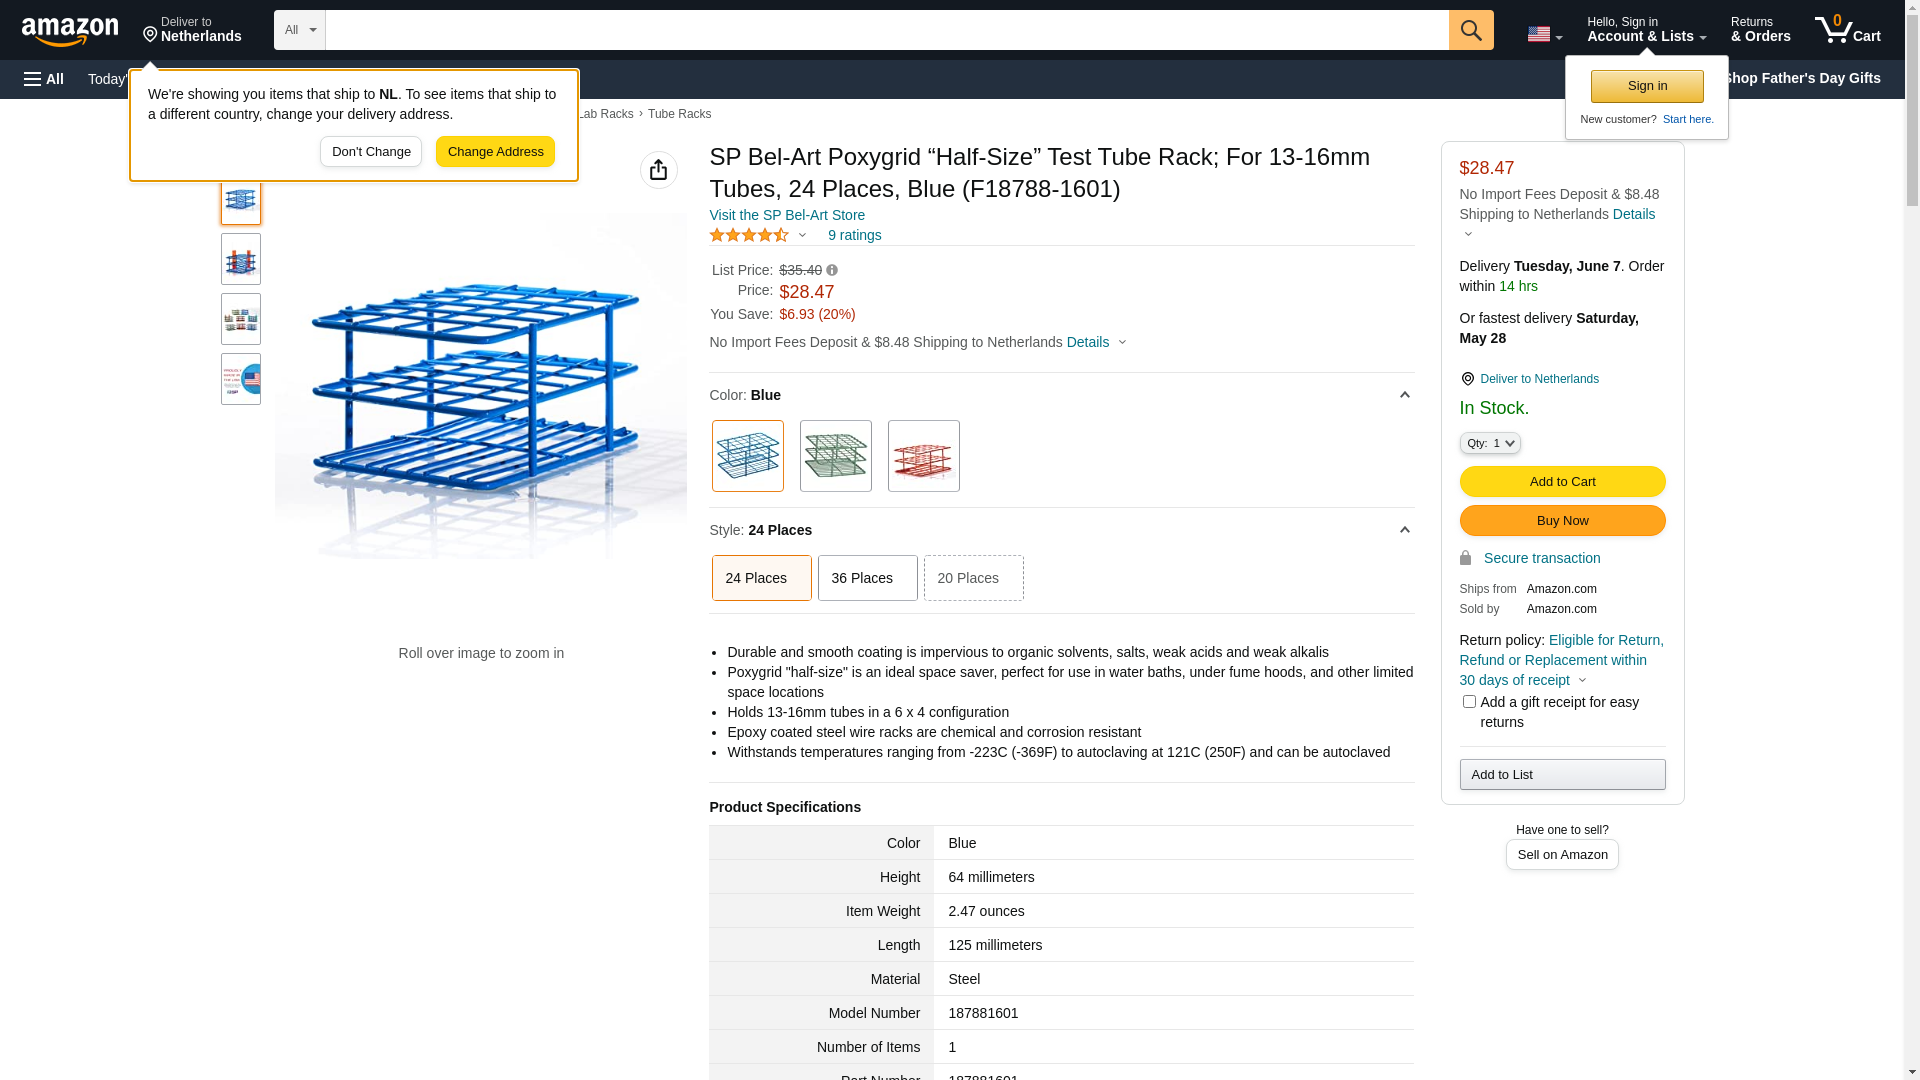Click the search magnifier button
Image resolution: width=1920 pixels, height=1080 pixels.
click(x=1470, y=30)
